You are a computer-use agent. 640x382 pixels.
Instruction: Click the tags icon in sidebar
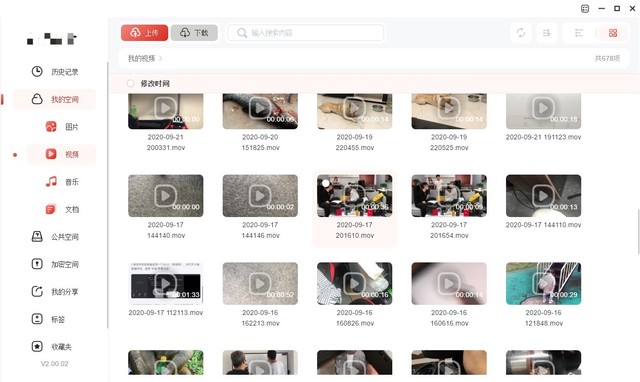coord(37,319)
